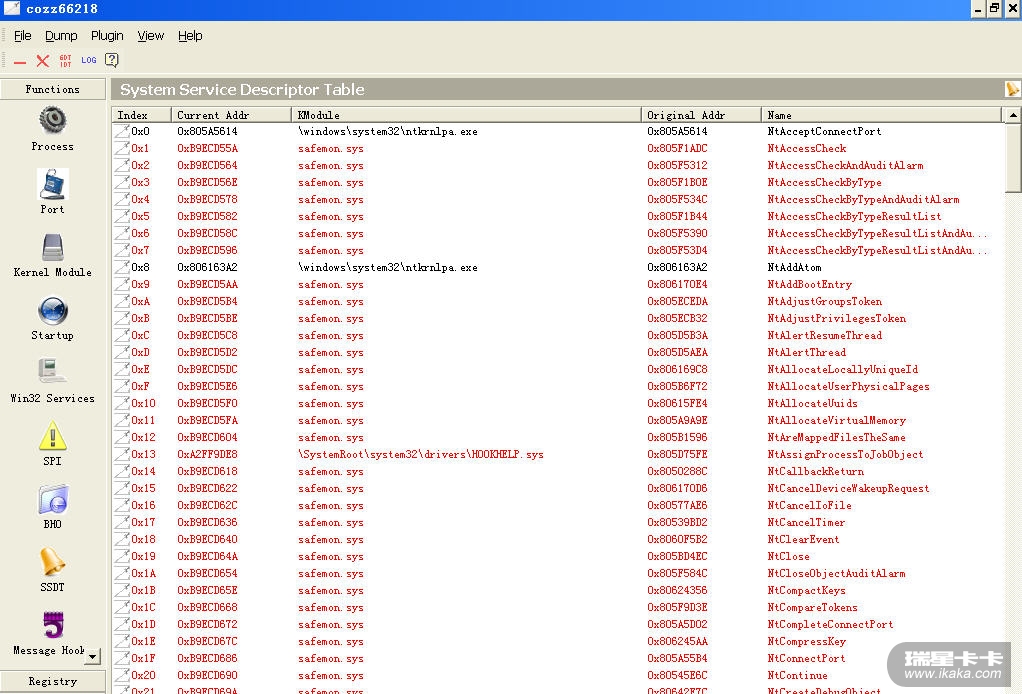Show Win32 Services list
The height and width of the screenshot is (694, 1022).
point(52,374)
